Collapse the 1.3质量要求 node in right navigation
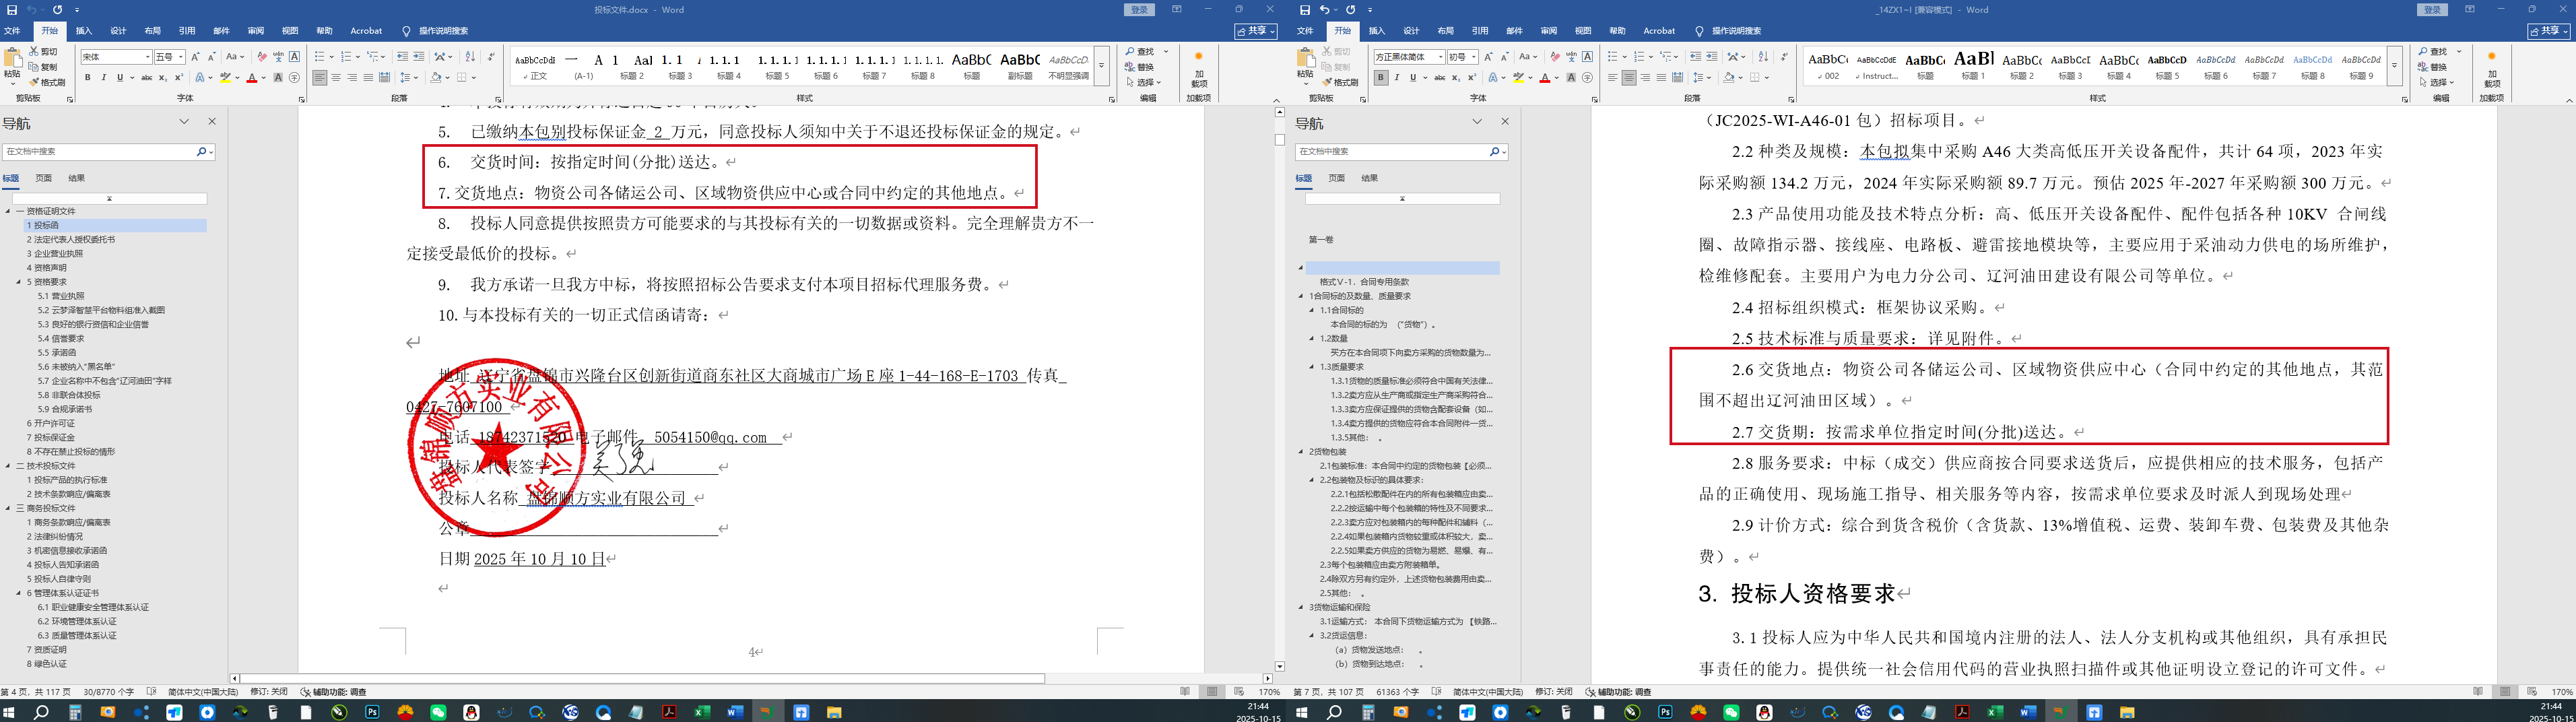The image size is (2576, 722). pyautogui.click(x=1312, y=367)
